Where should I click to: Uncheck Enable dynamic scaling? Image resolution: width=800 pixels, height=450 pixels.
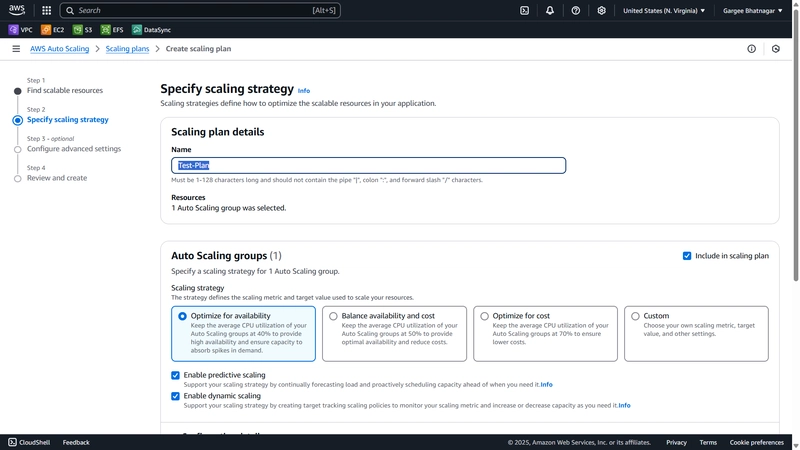tap(176, 396)
